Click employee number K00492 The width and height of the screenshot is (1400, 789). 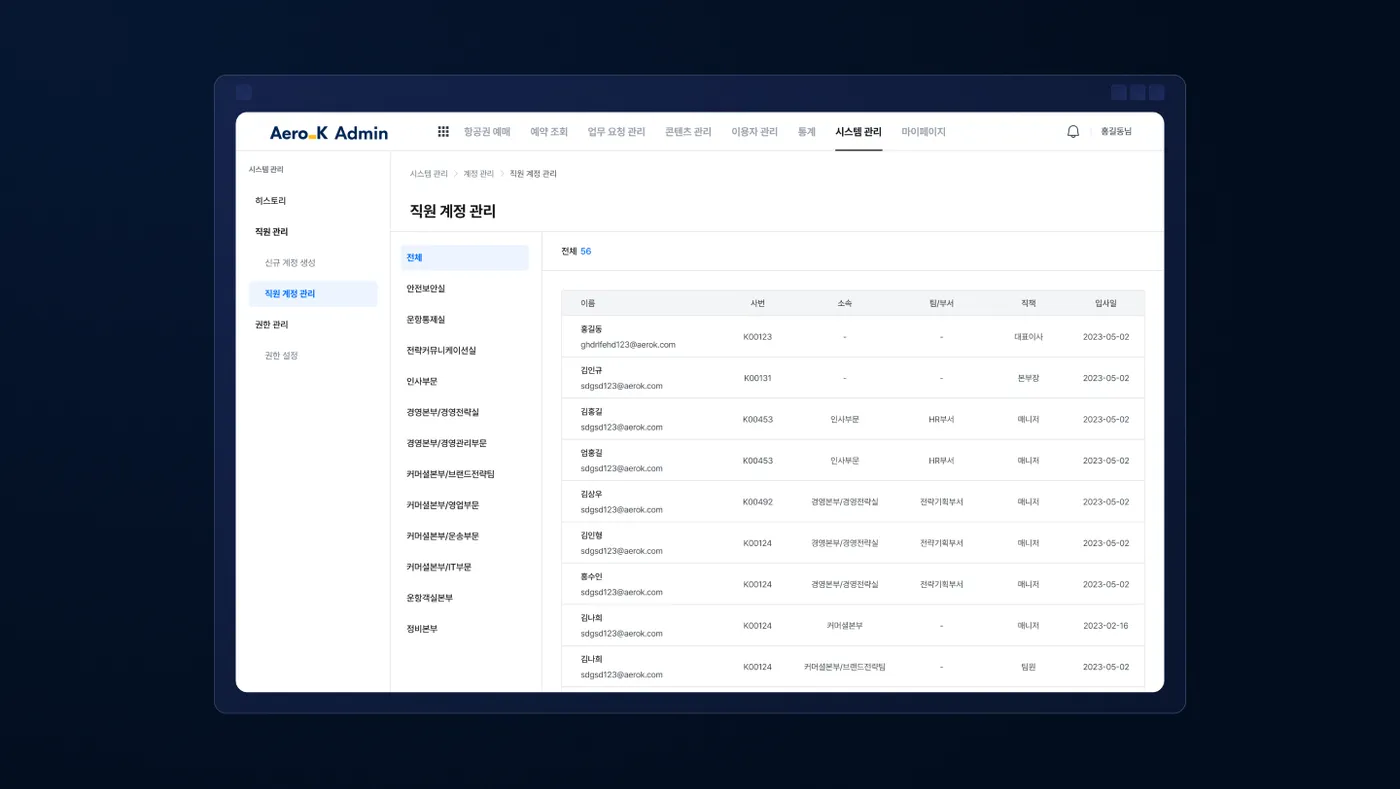click(x=758, y=502)
